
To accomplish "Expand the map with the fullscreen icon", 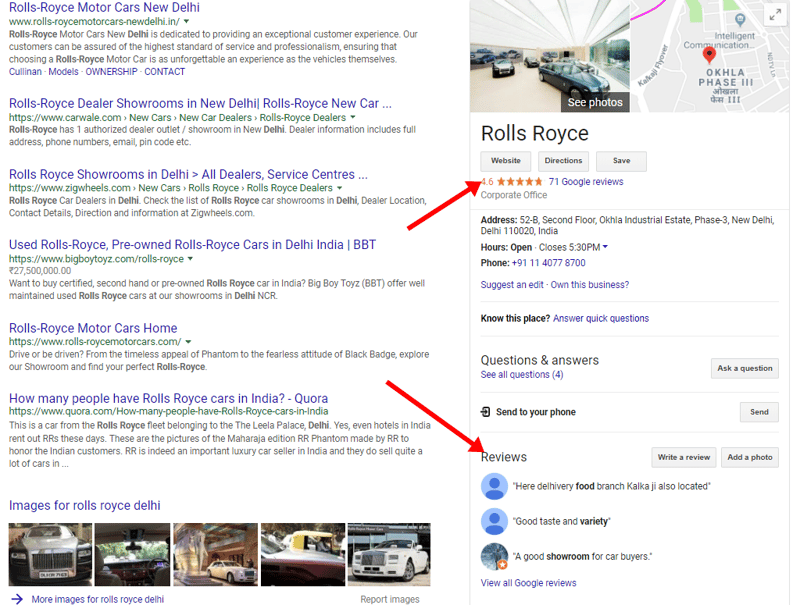I will click(x=775, y=15).
